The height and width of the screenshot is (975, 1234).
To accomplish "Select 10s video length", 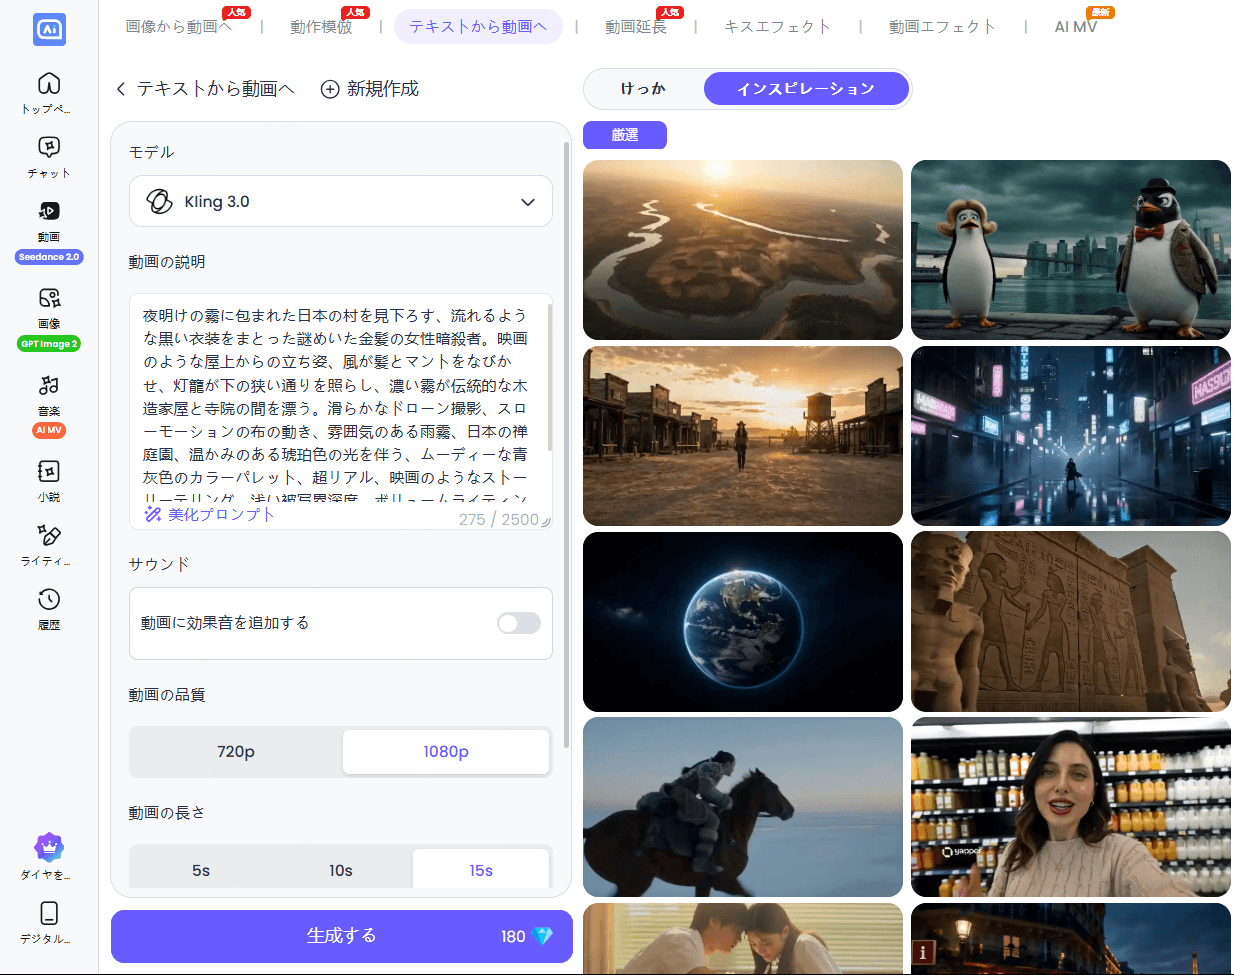I will click(341, 870).
